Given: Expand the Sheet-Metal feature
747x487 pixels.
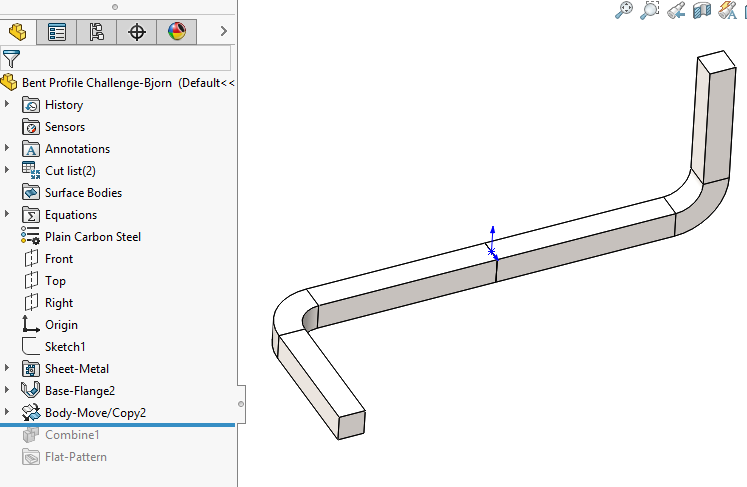Looking at the screenshot, I should pos(7,367).
